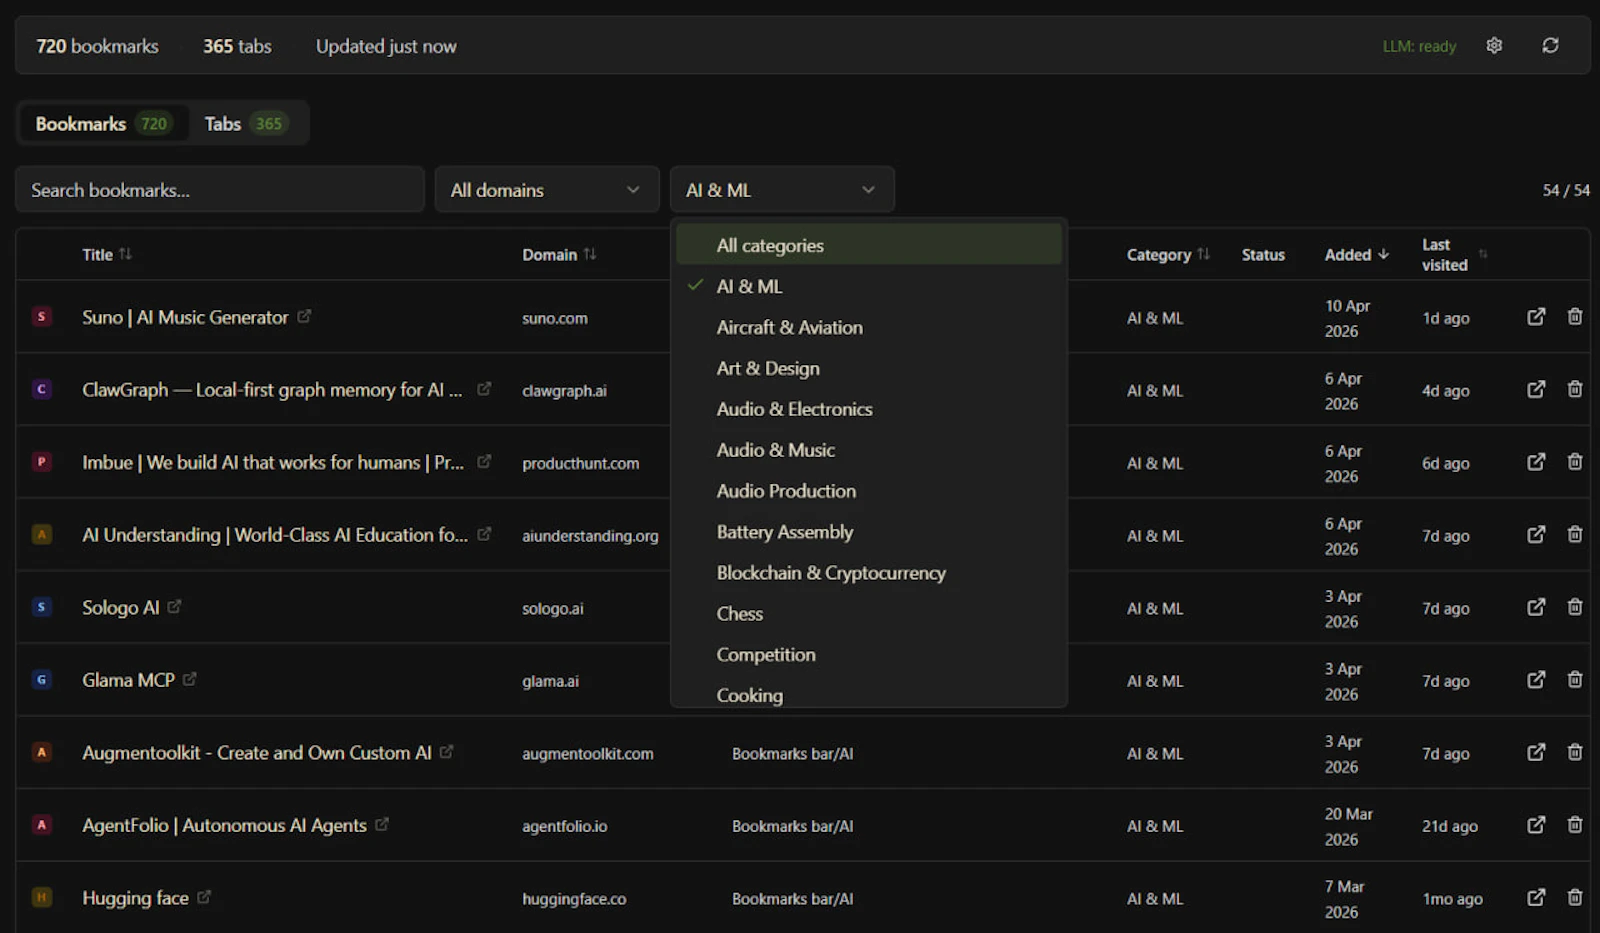Viewport: 1600px width, 933px height.
Task: Sort by Added column
Action: 1357,255
